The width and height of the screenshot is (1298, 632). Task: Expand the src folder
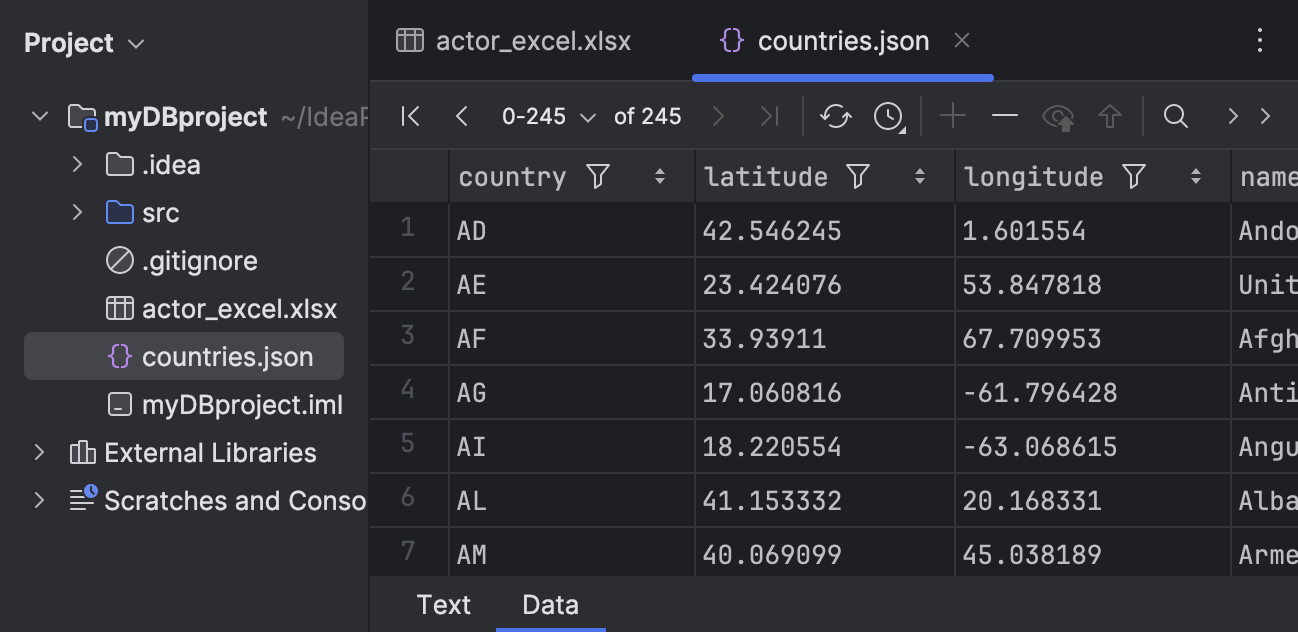(78, 212)
